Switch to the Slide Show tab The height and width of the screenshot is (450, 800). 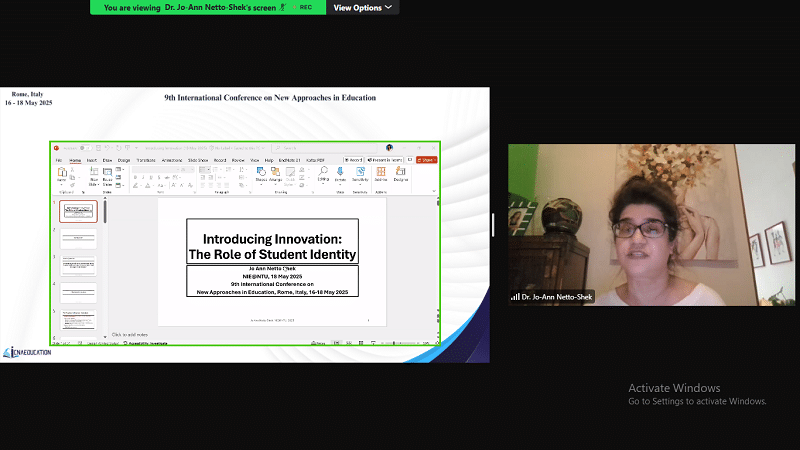[x=197, y=160]
